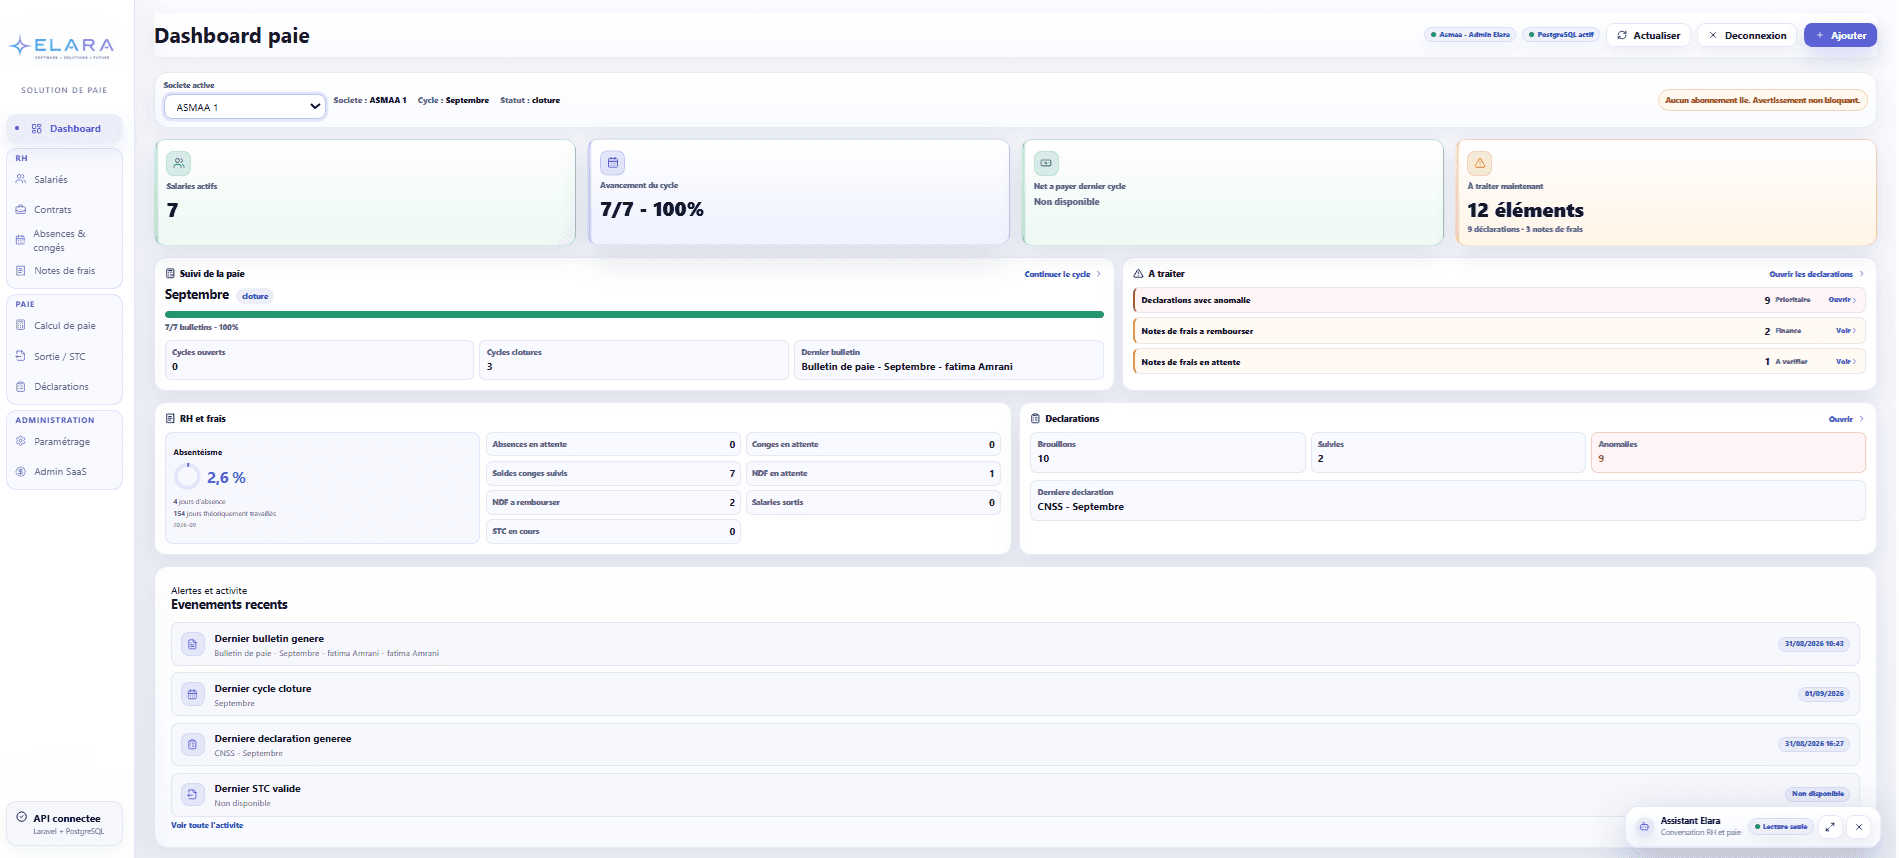This screenshot has width=1899, height=858.
Task: Click the Elara logo in sidebar
Action: (x=62, y=47)
